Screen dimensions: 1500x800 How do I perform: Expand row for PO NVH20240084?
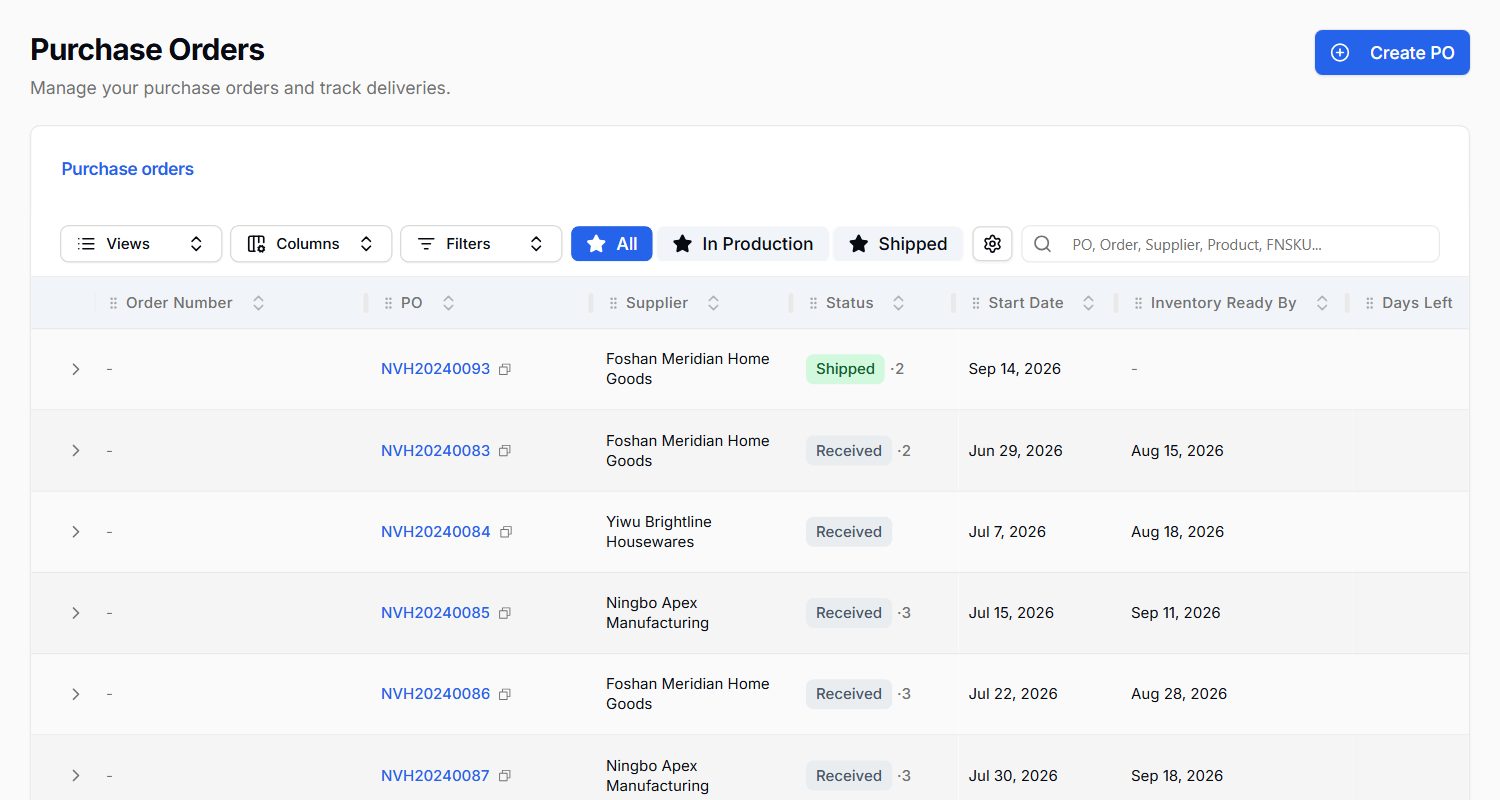[x=75, y=532]
